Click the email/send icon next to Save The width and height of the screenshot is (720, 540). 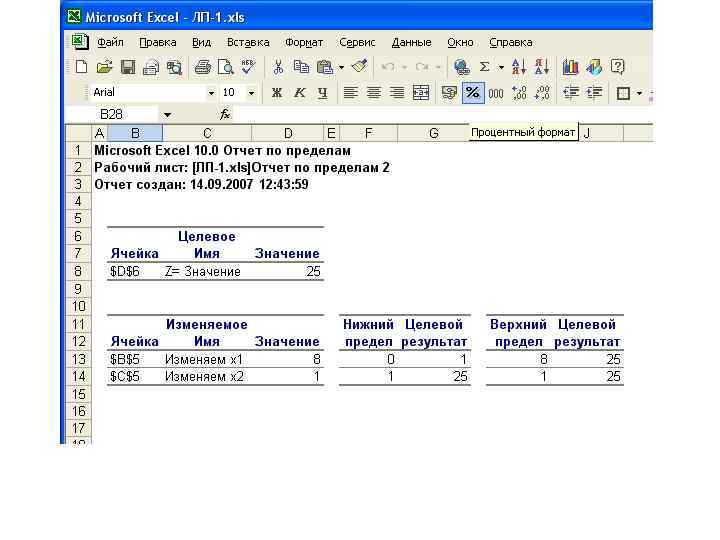(x=151, y=67)
